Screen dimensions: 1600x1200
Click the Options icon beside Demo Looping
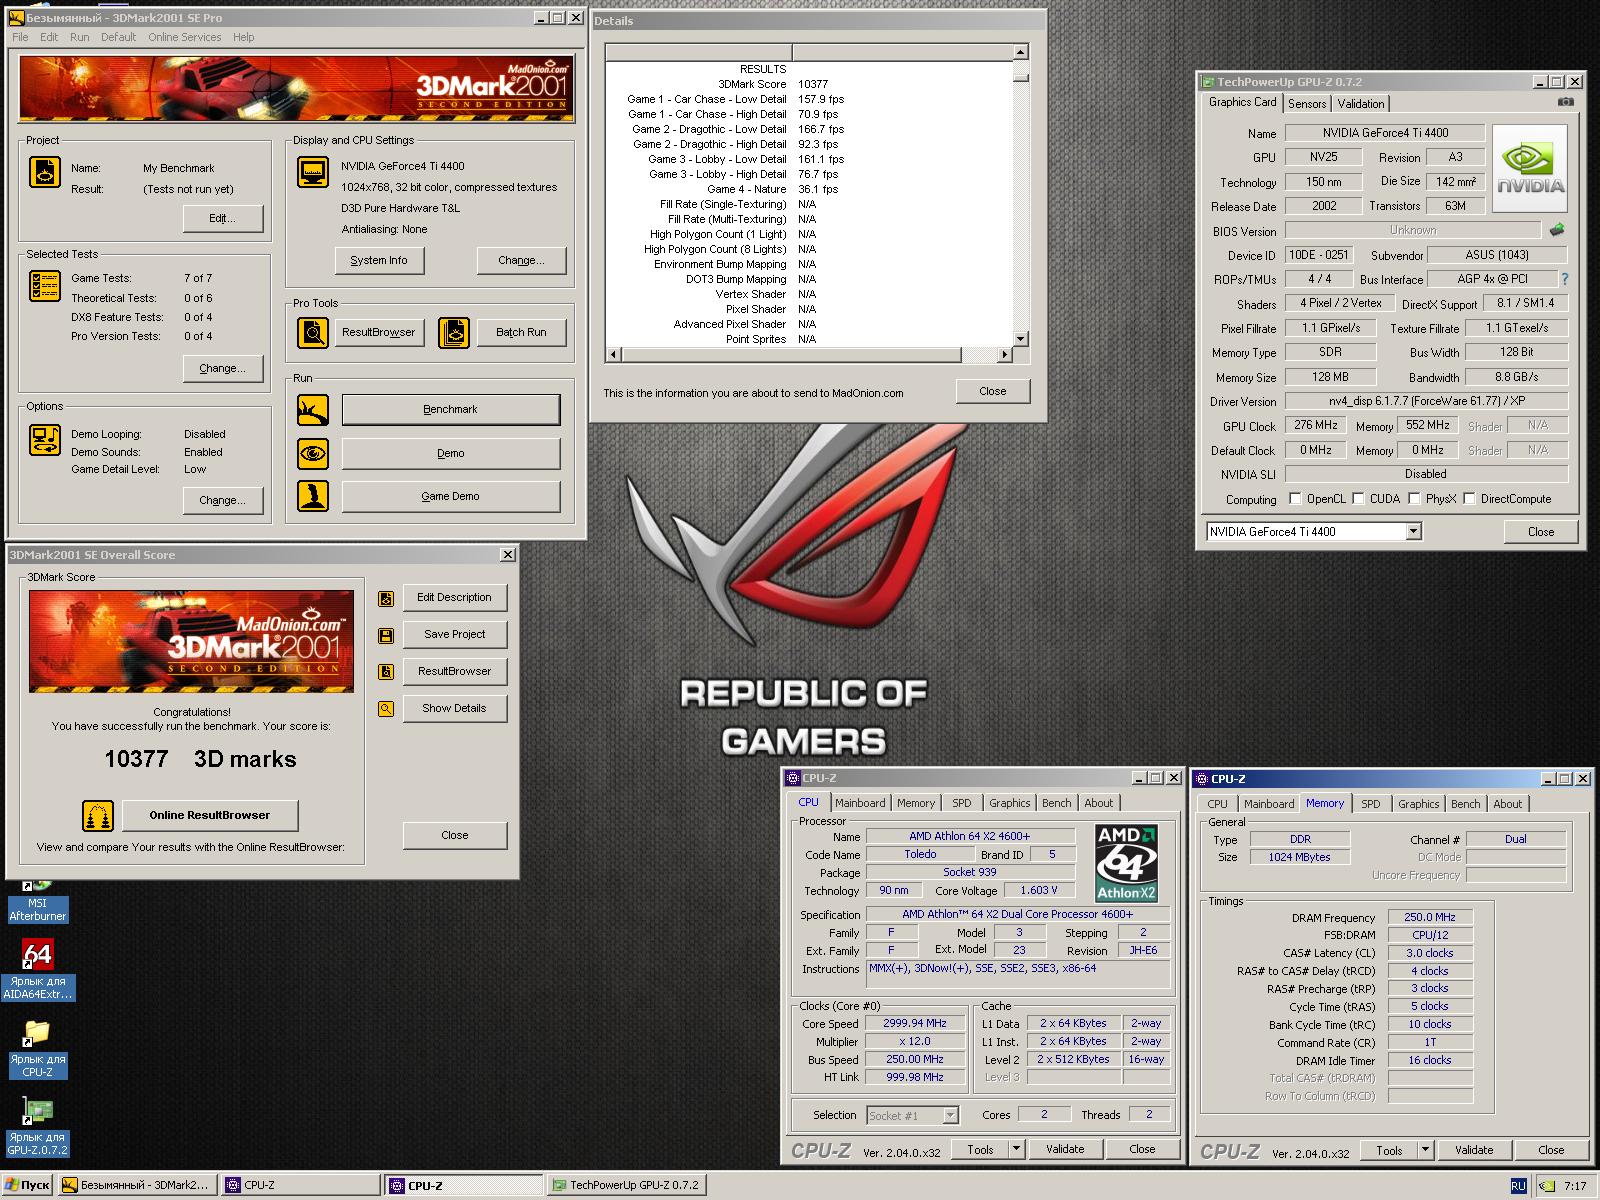click(x=45, y=439)
